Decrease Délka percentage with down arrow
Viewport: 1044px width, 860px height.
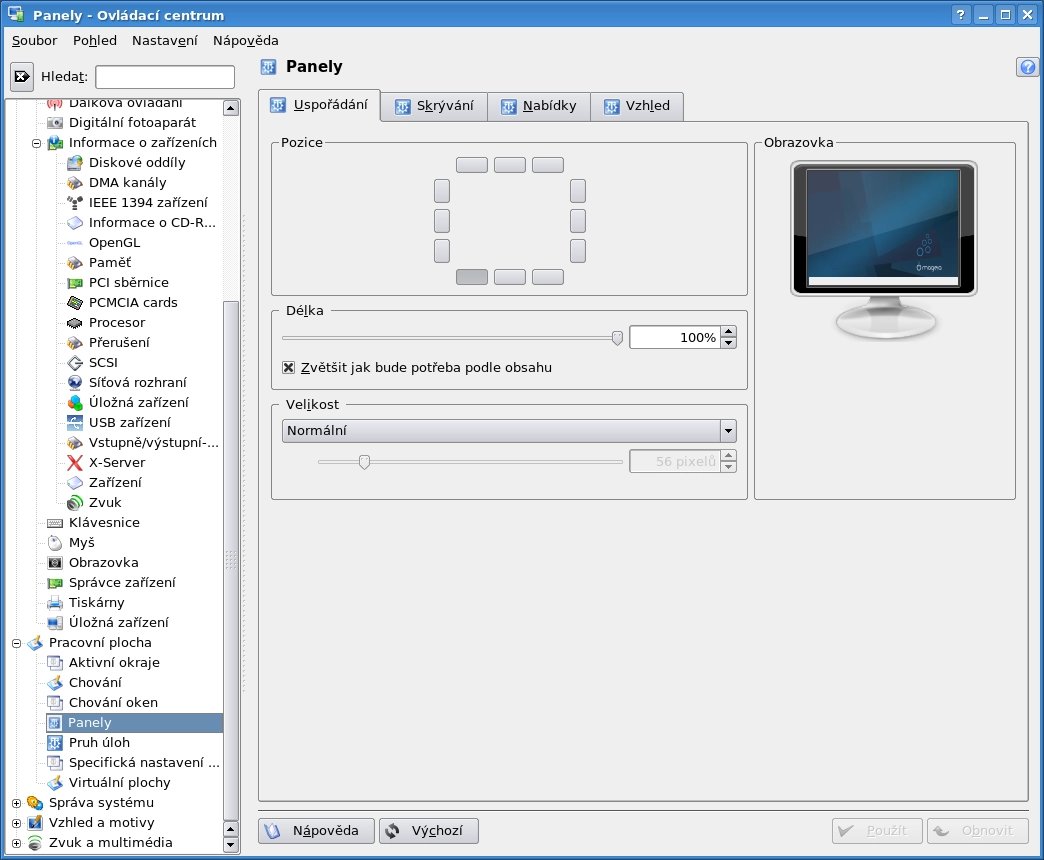point(728,343)
